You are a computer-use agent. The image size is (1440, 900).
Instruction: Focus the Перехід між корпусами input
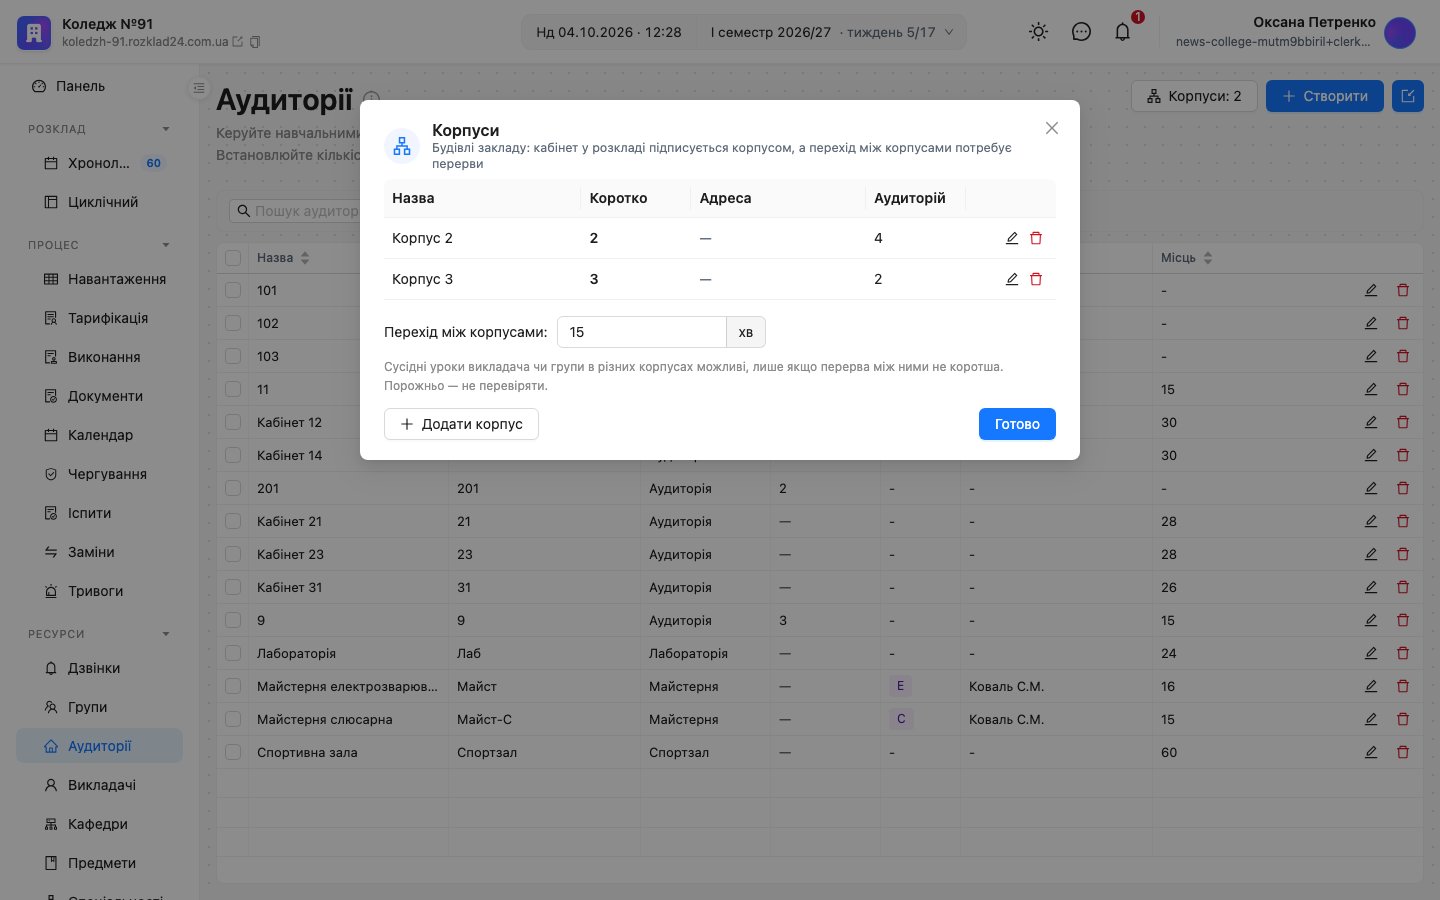click(641, 332)
